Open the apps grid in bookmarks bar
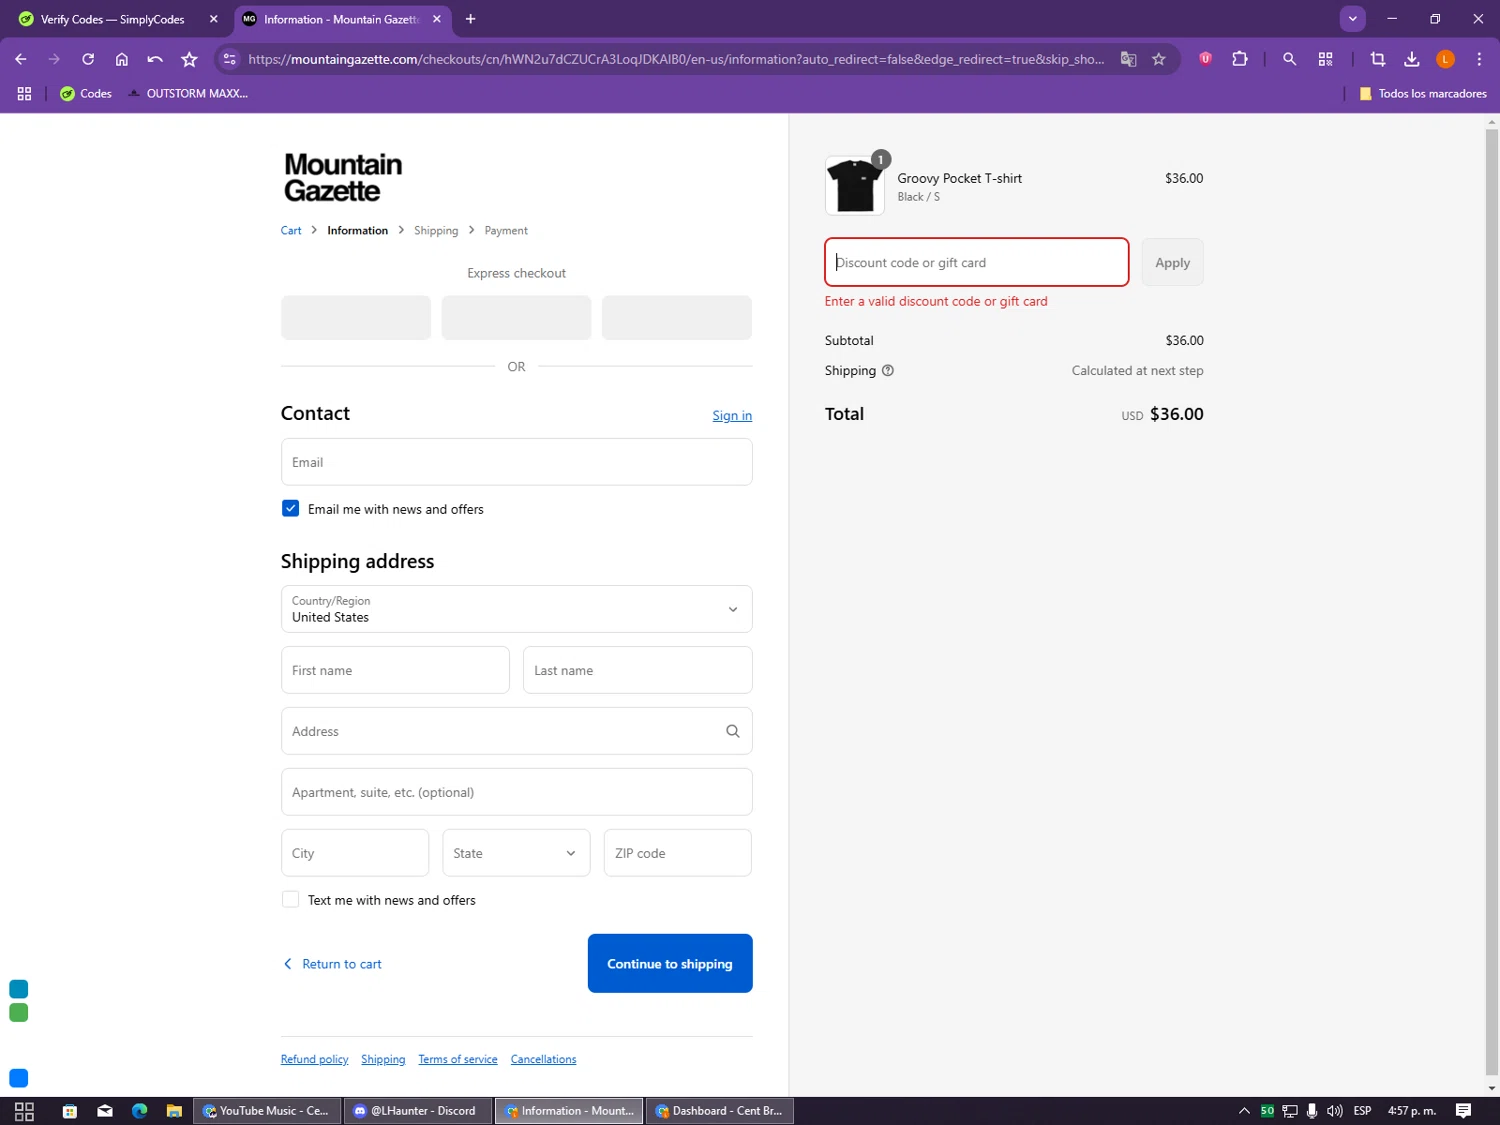This screenshot has height=1125, width=1500. [24, 93]
